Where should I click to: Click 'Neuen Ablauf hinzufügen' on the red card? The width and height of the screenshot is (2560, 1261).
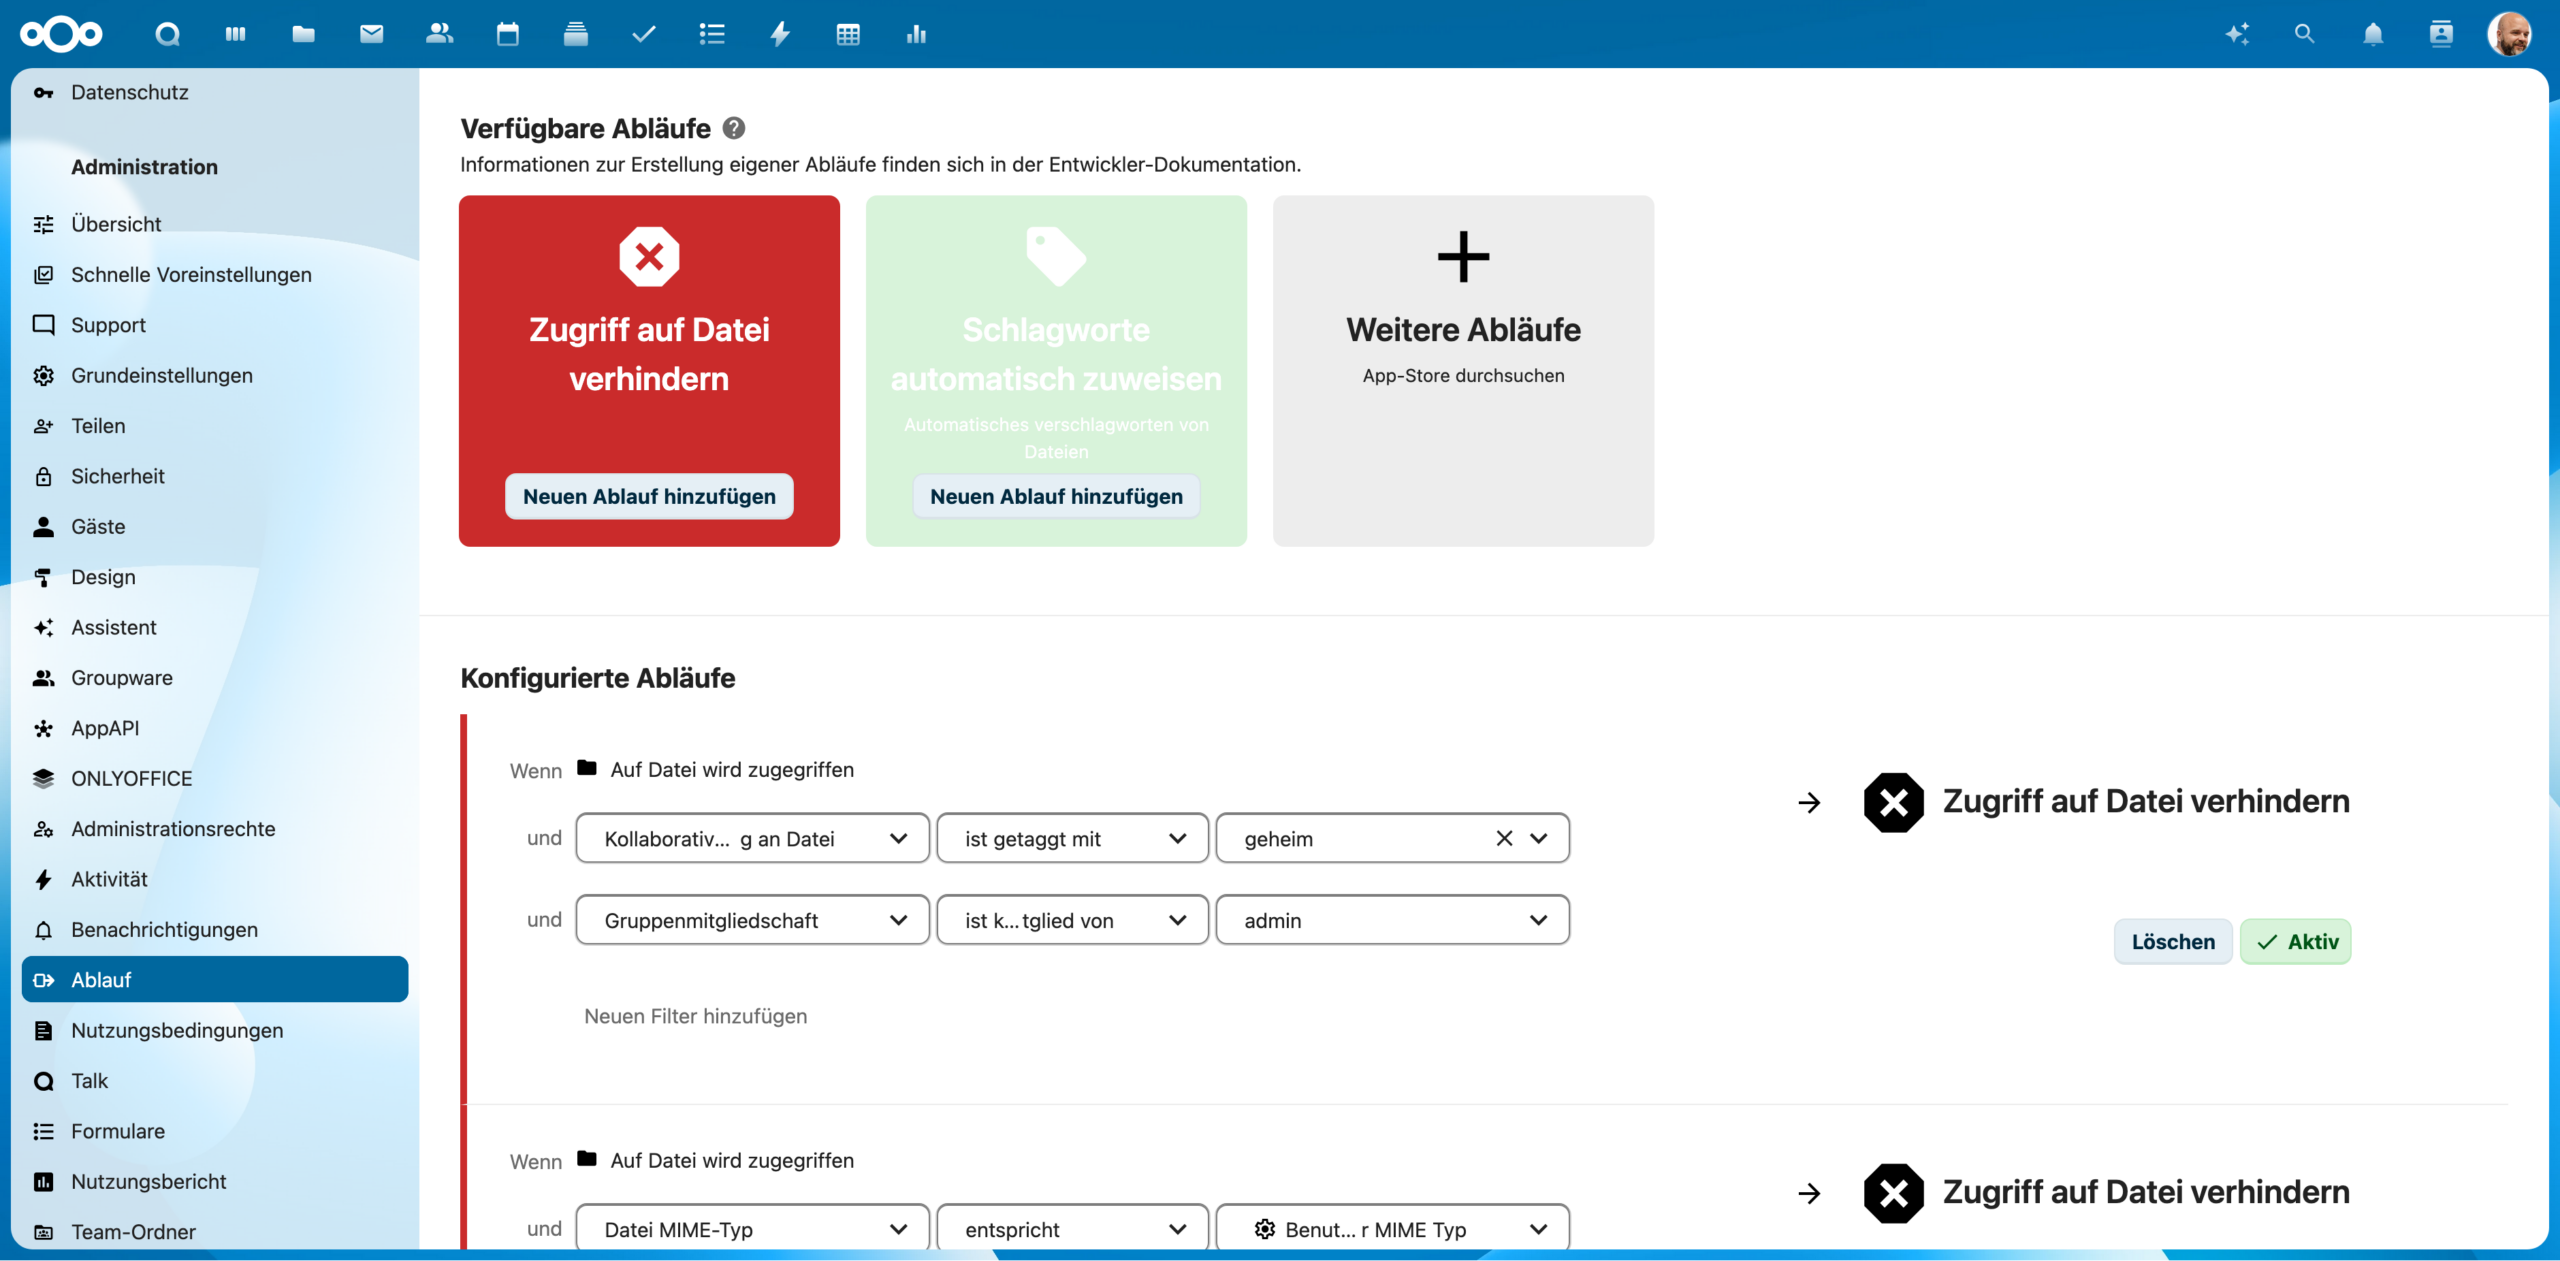click(648, 496)
